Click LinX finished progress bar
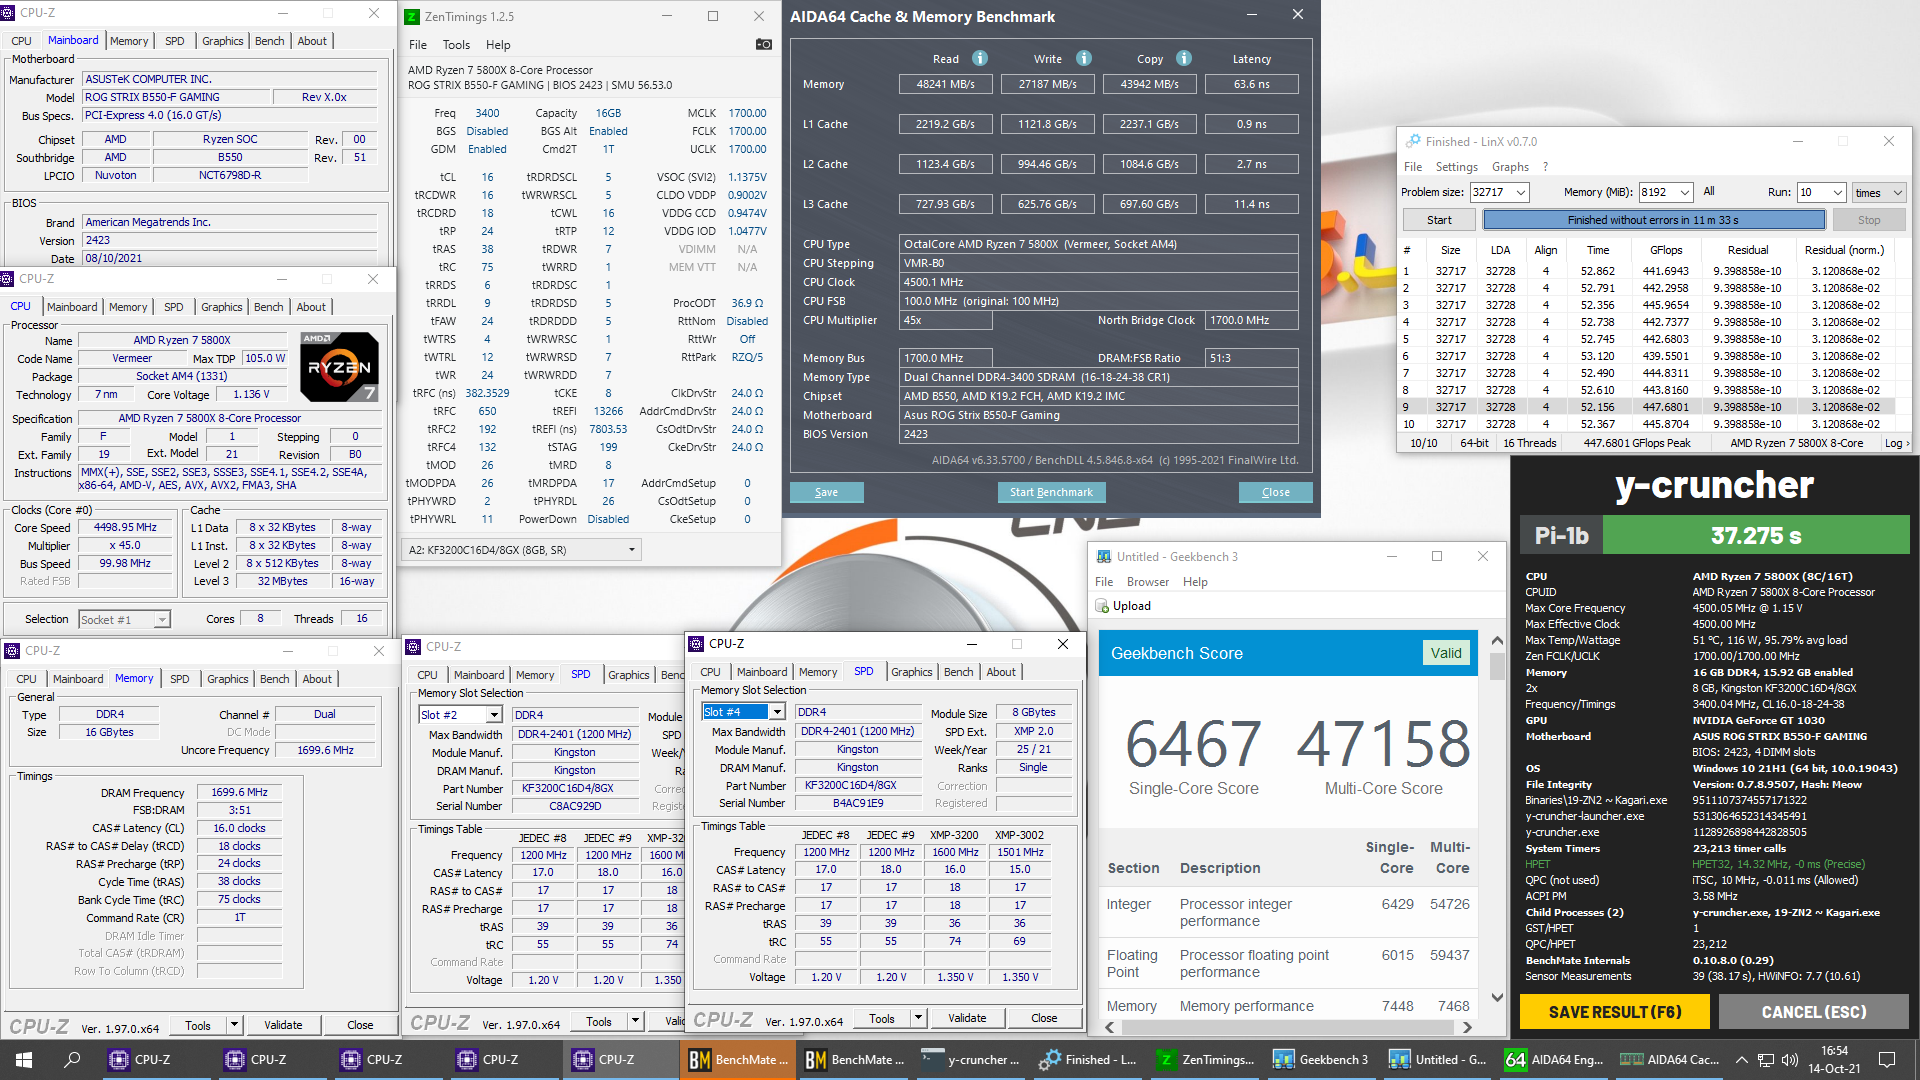The image size is (1920, 1080). tap(1653, 220)
